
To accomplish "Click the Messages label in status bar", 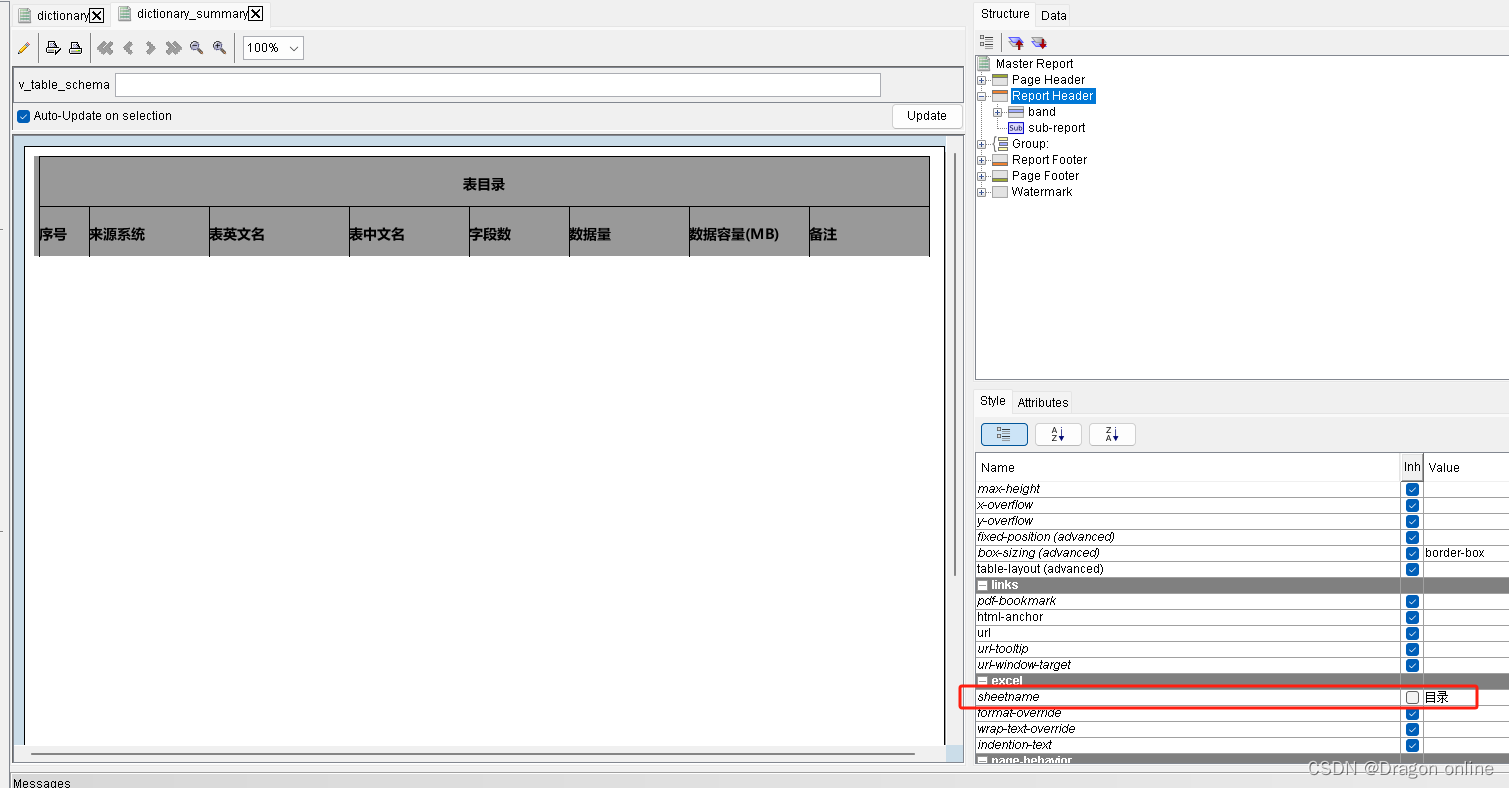I will (x=42, y=783).
